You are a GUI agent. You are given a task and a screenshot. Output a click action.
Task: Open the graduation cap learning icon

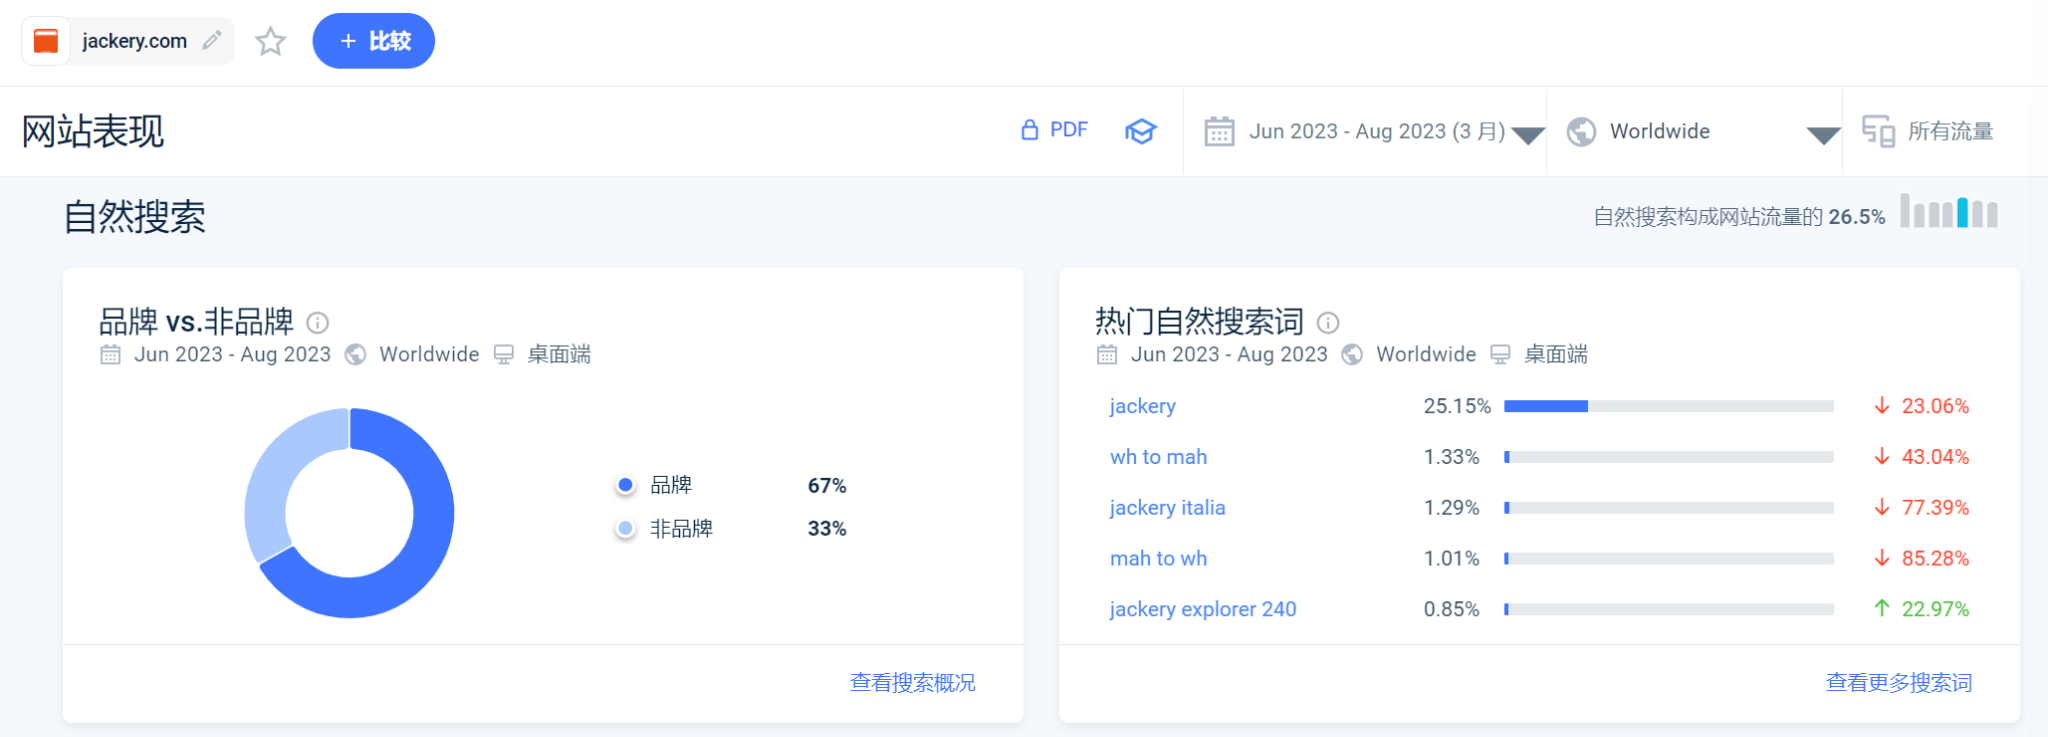[x=1141, y=131]
